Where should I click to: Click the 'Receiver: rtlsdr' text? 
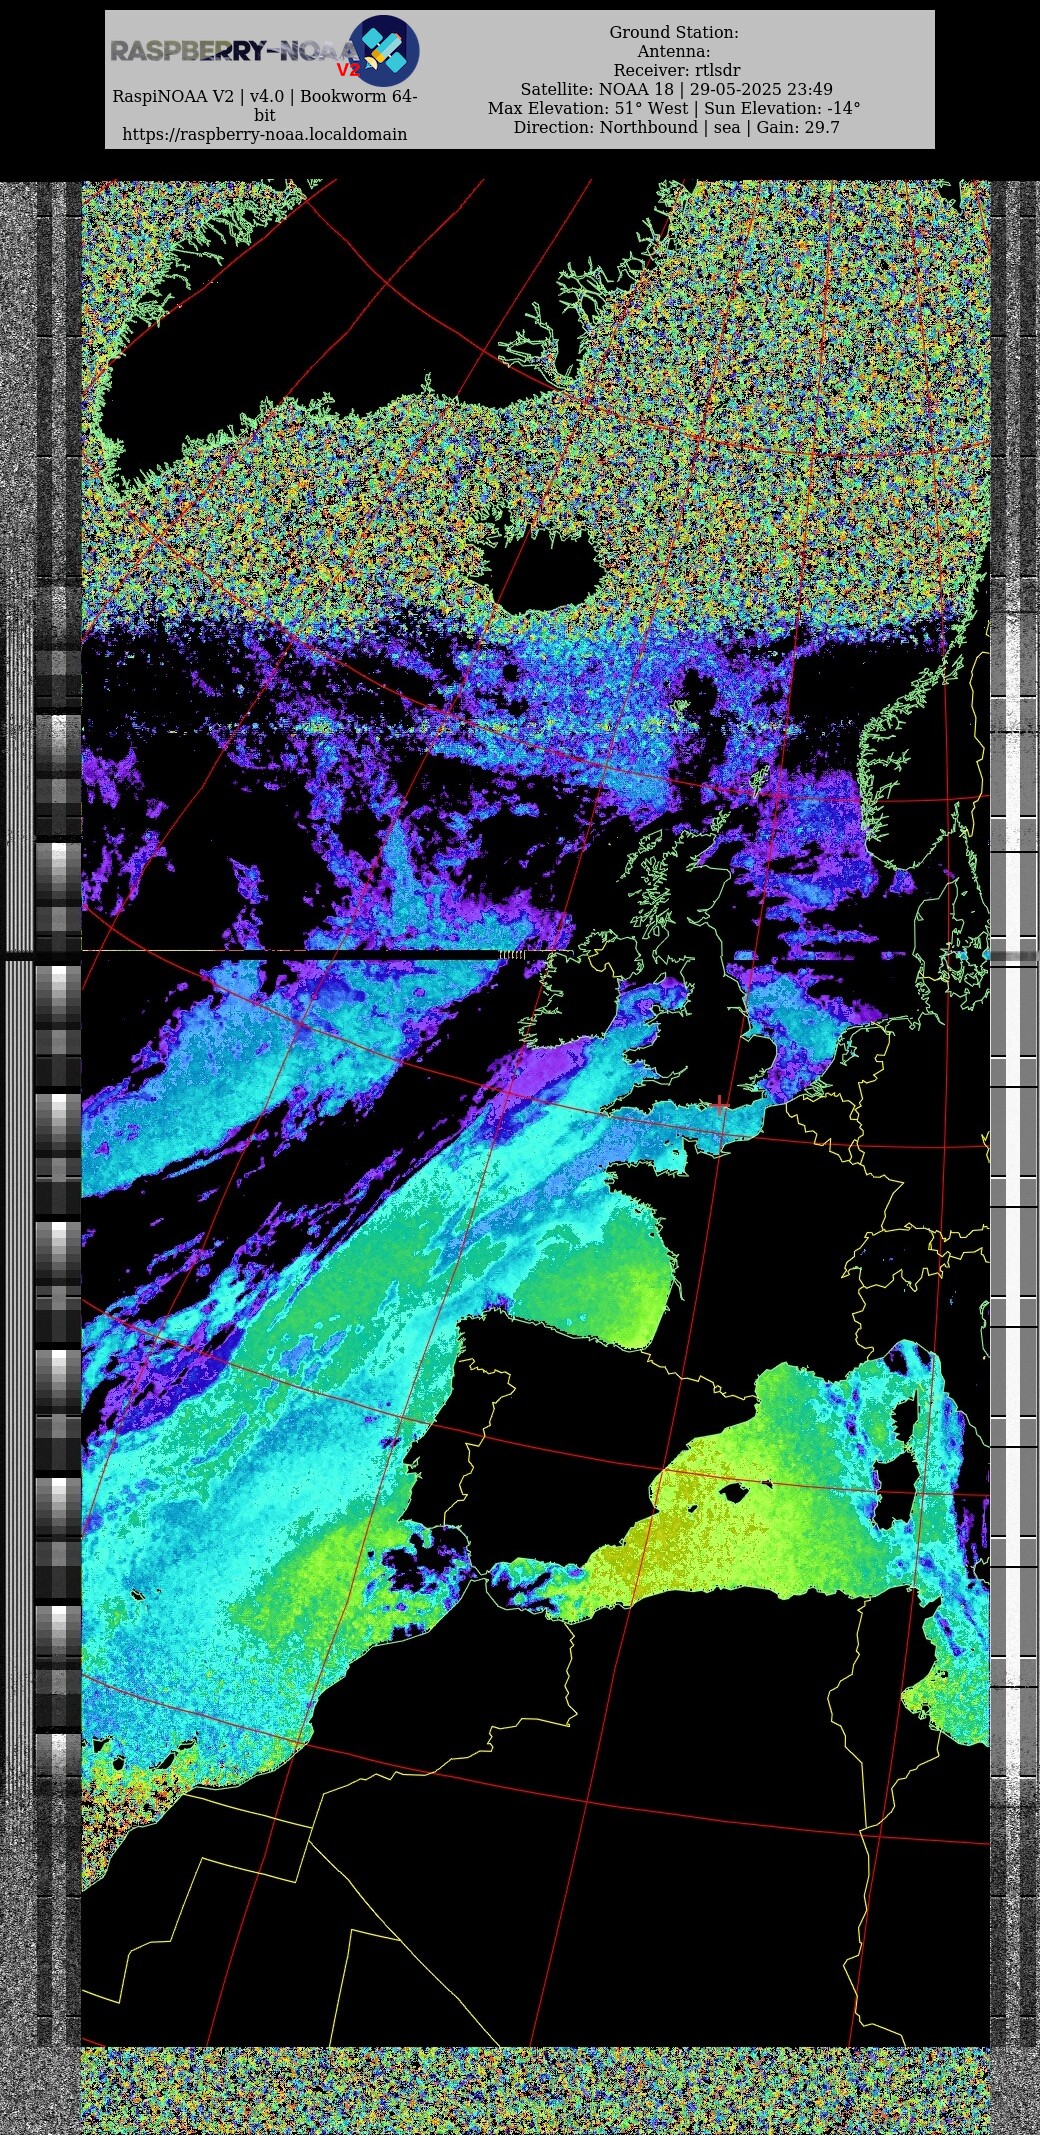point(677,71)
